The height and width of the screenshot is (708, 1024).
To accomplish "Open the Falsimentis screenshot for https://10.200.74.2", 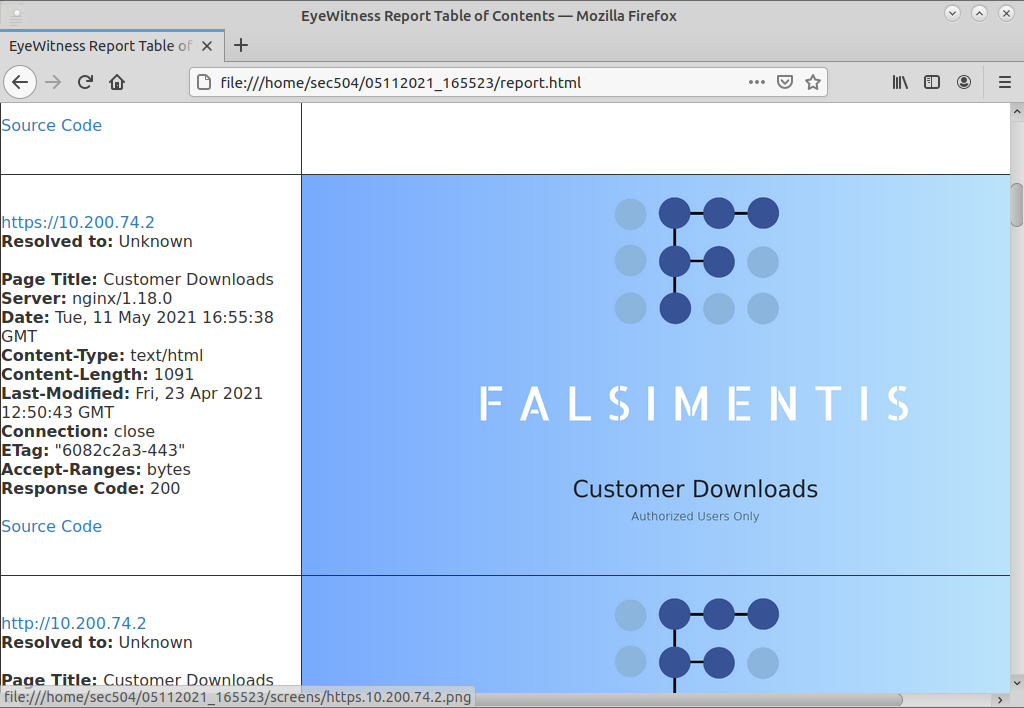I will [x=656, y=375].
